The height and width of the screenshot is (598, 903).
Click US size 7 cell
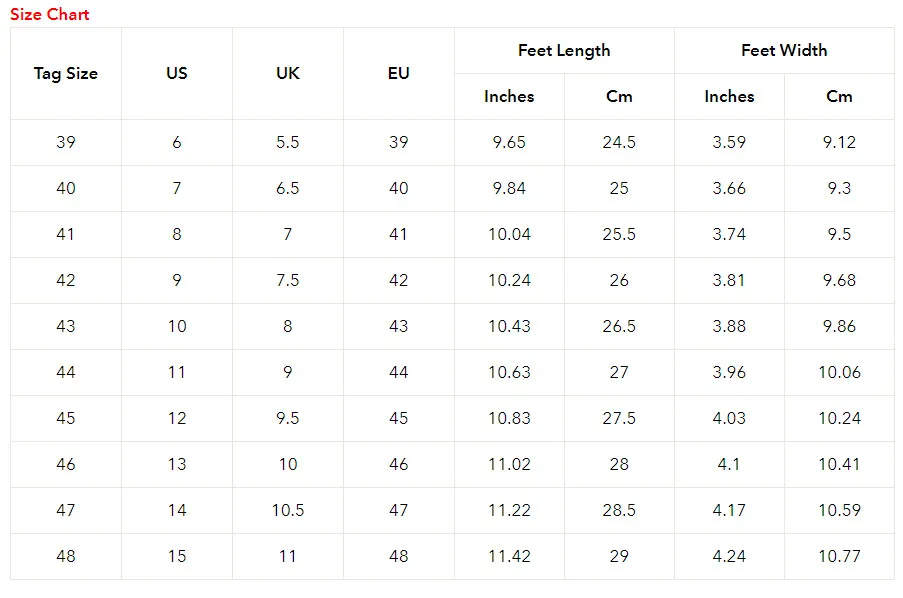[177, 188]
